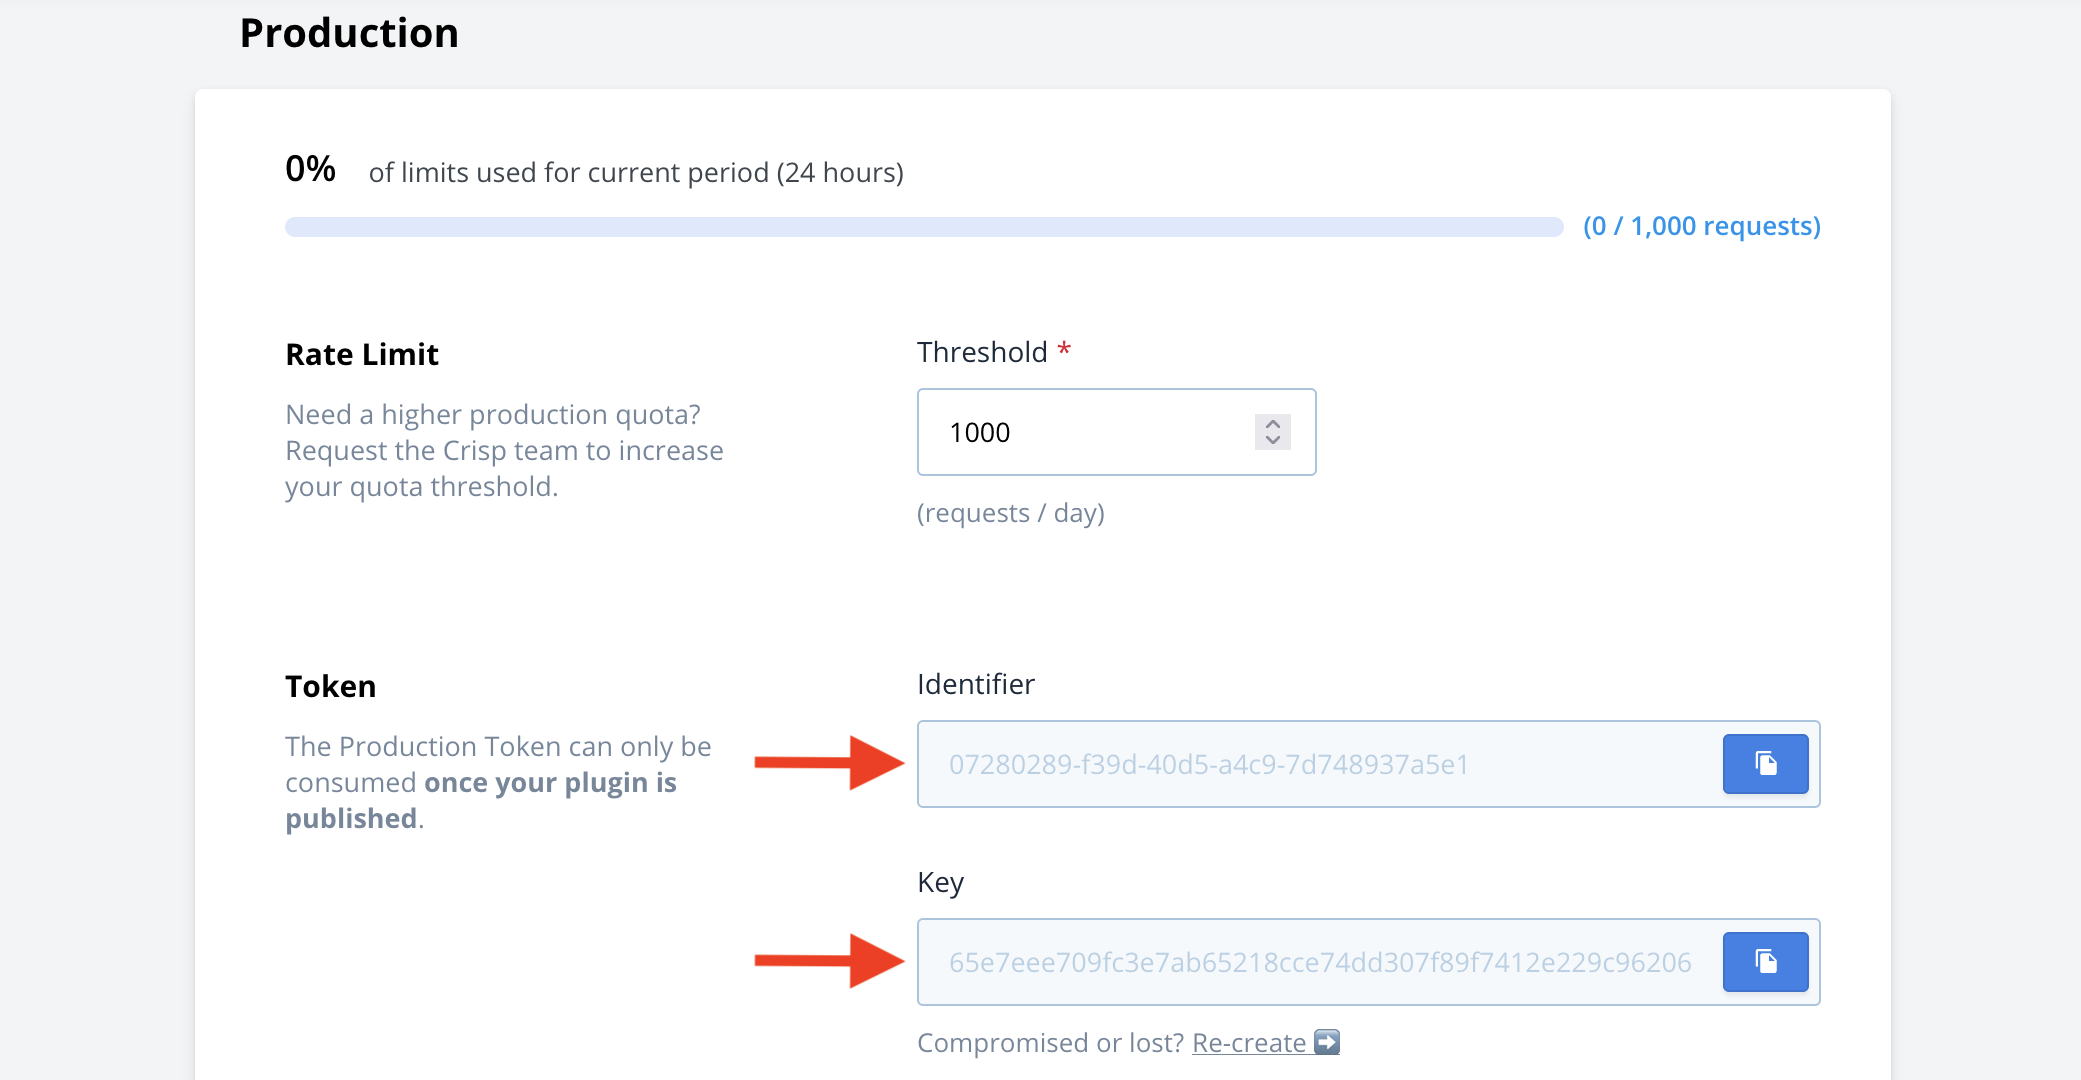
Task: Increase Threshold using the up stepper arrow
Action: (1273, 424)
